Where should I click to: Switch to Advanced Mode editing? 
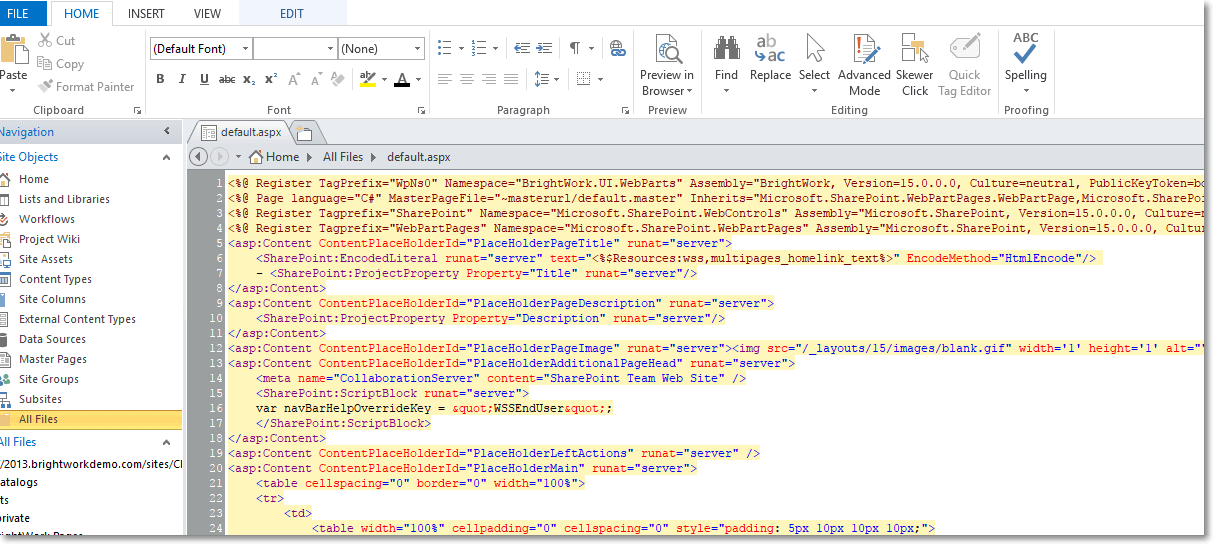point(864,65)
